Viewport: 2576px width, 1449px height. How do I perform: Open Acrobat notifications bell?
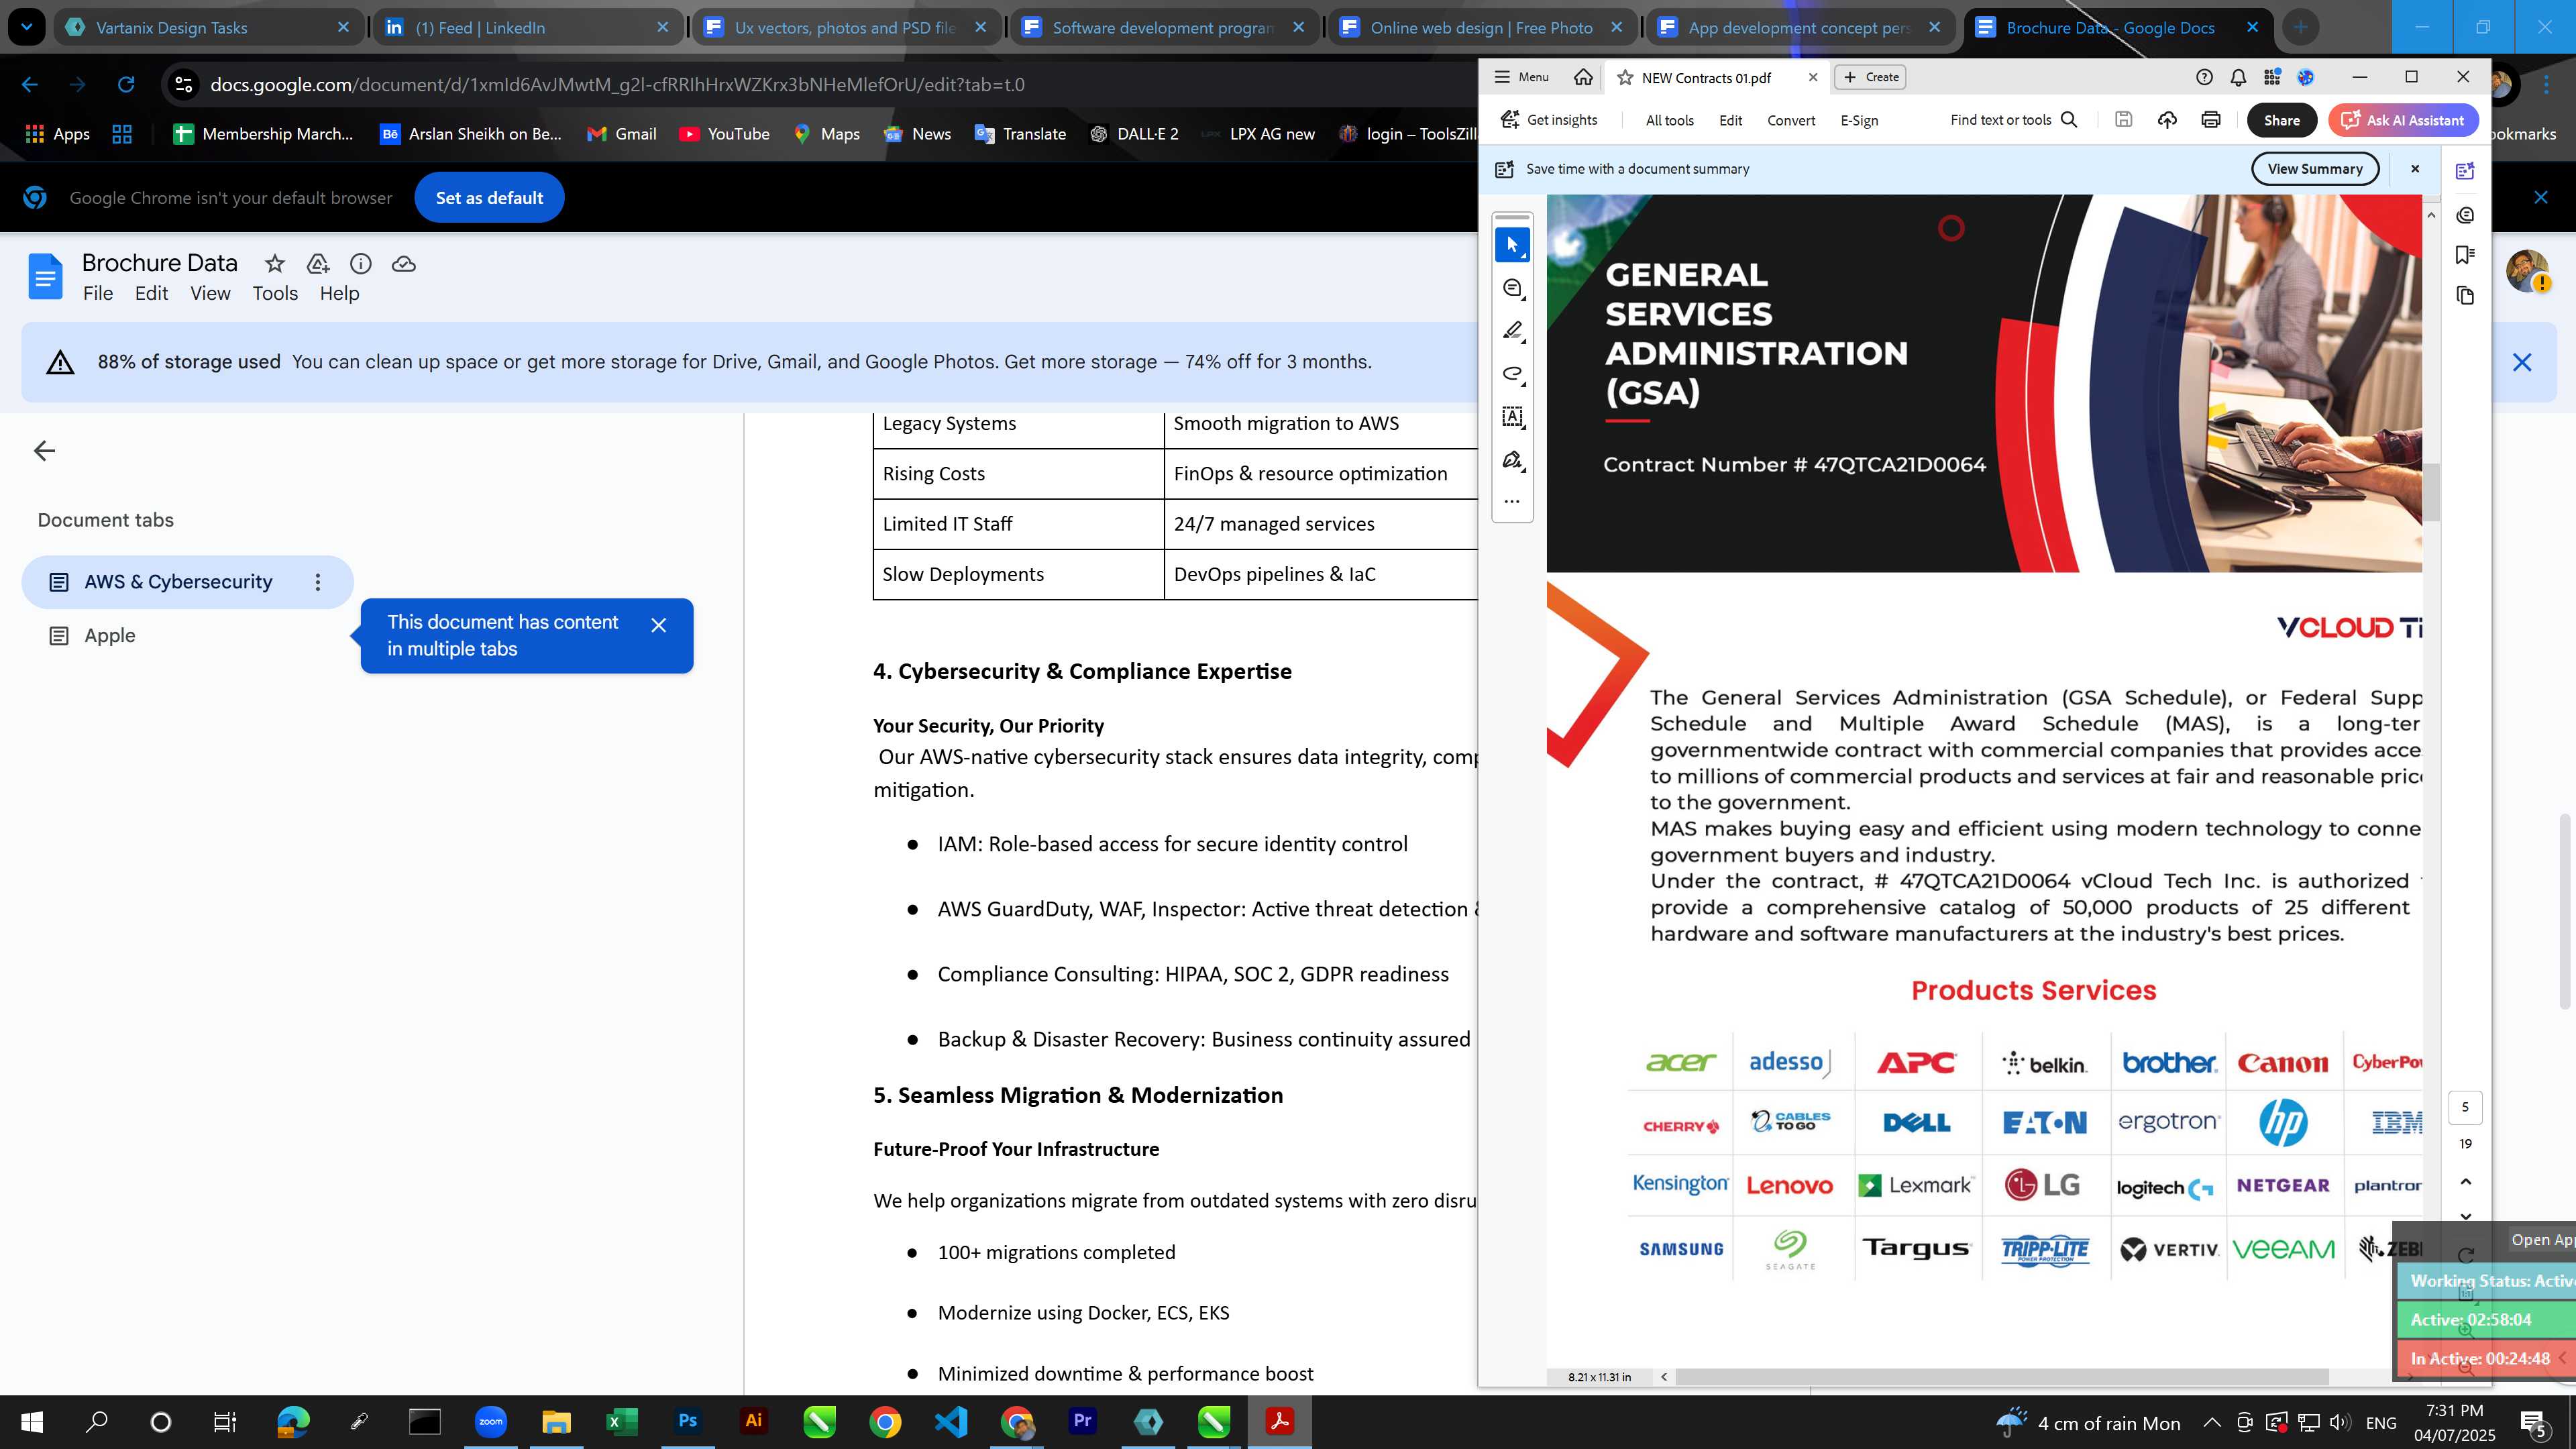(2238, 77)
